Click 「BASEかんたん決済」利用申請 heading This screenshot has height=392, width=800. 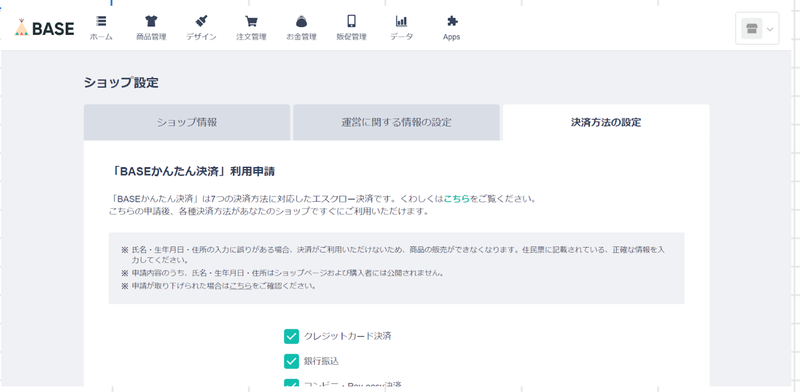[192, 172]
